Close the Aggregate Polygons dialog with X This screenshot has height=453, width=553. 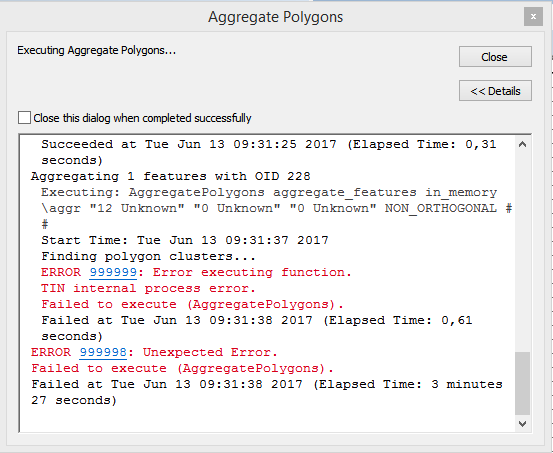(x=533, y=17)
